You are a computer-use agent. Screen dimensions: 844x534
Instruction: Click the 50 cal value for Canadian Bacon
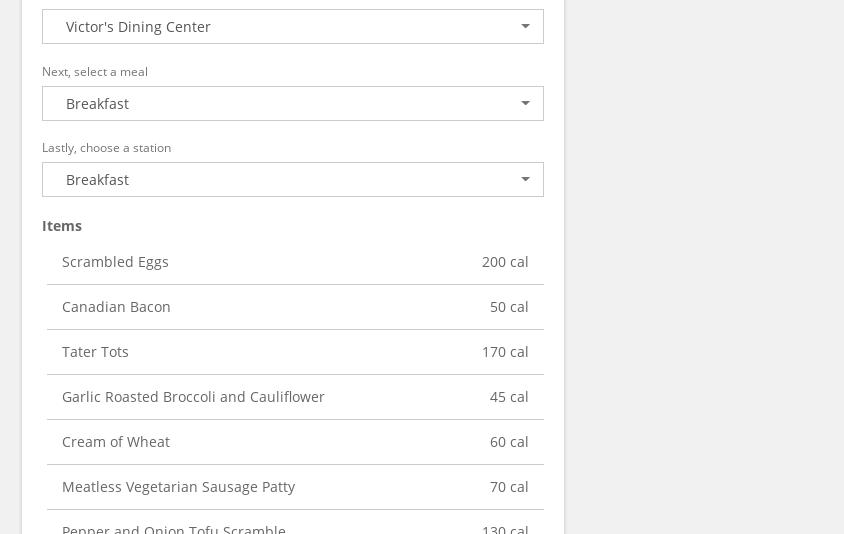tap(509, 307)
